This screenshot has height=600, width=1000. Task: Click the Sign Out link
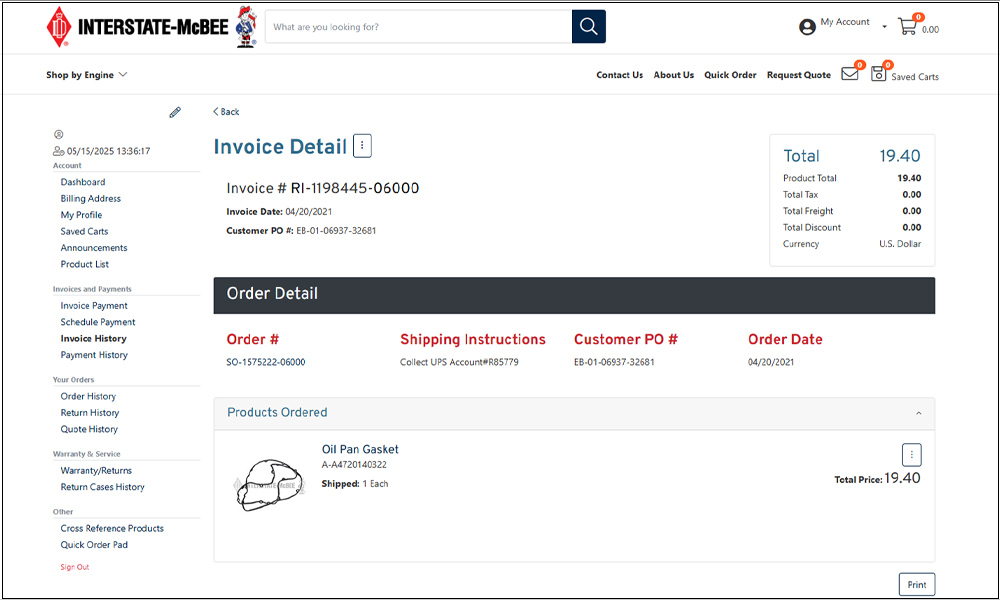point(75,567)
